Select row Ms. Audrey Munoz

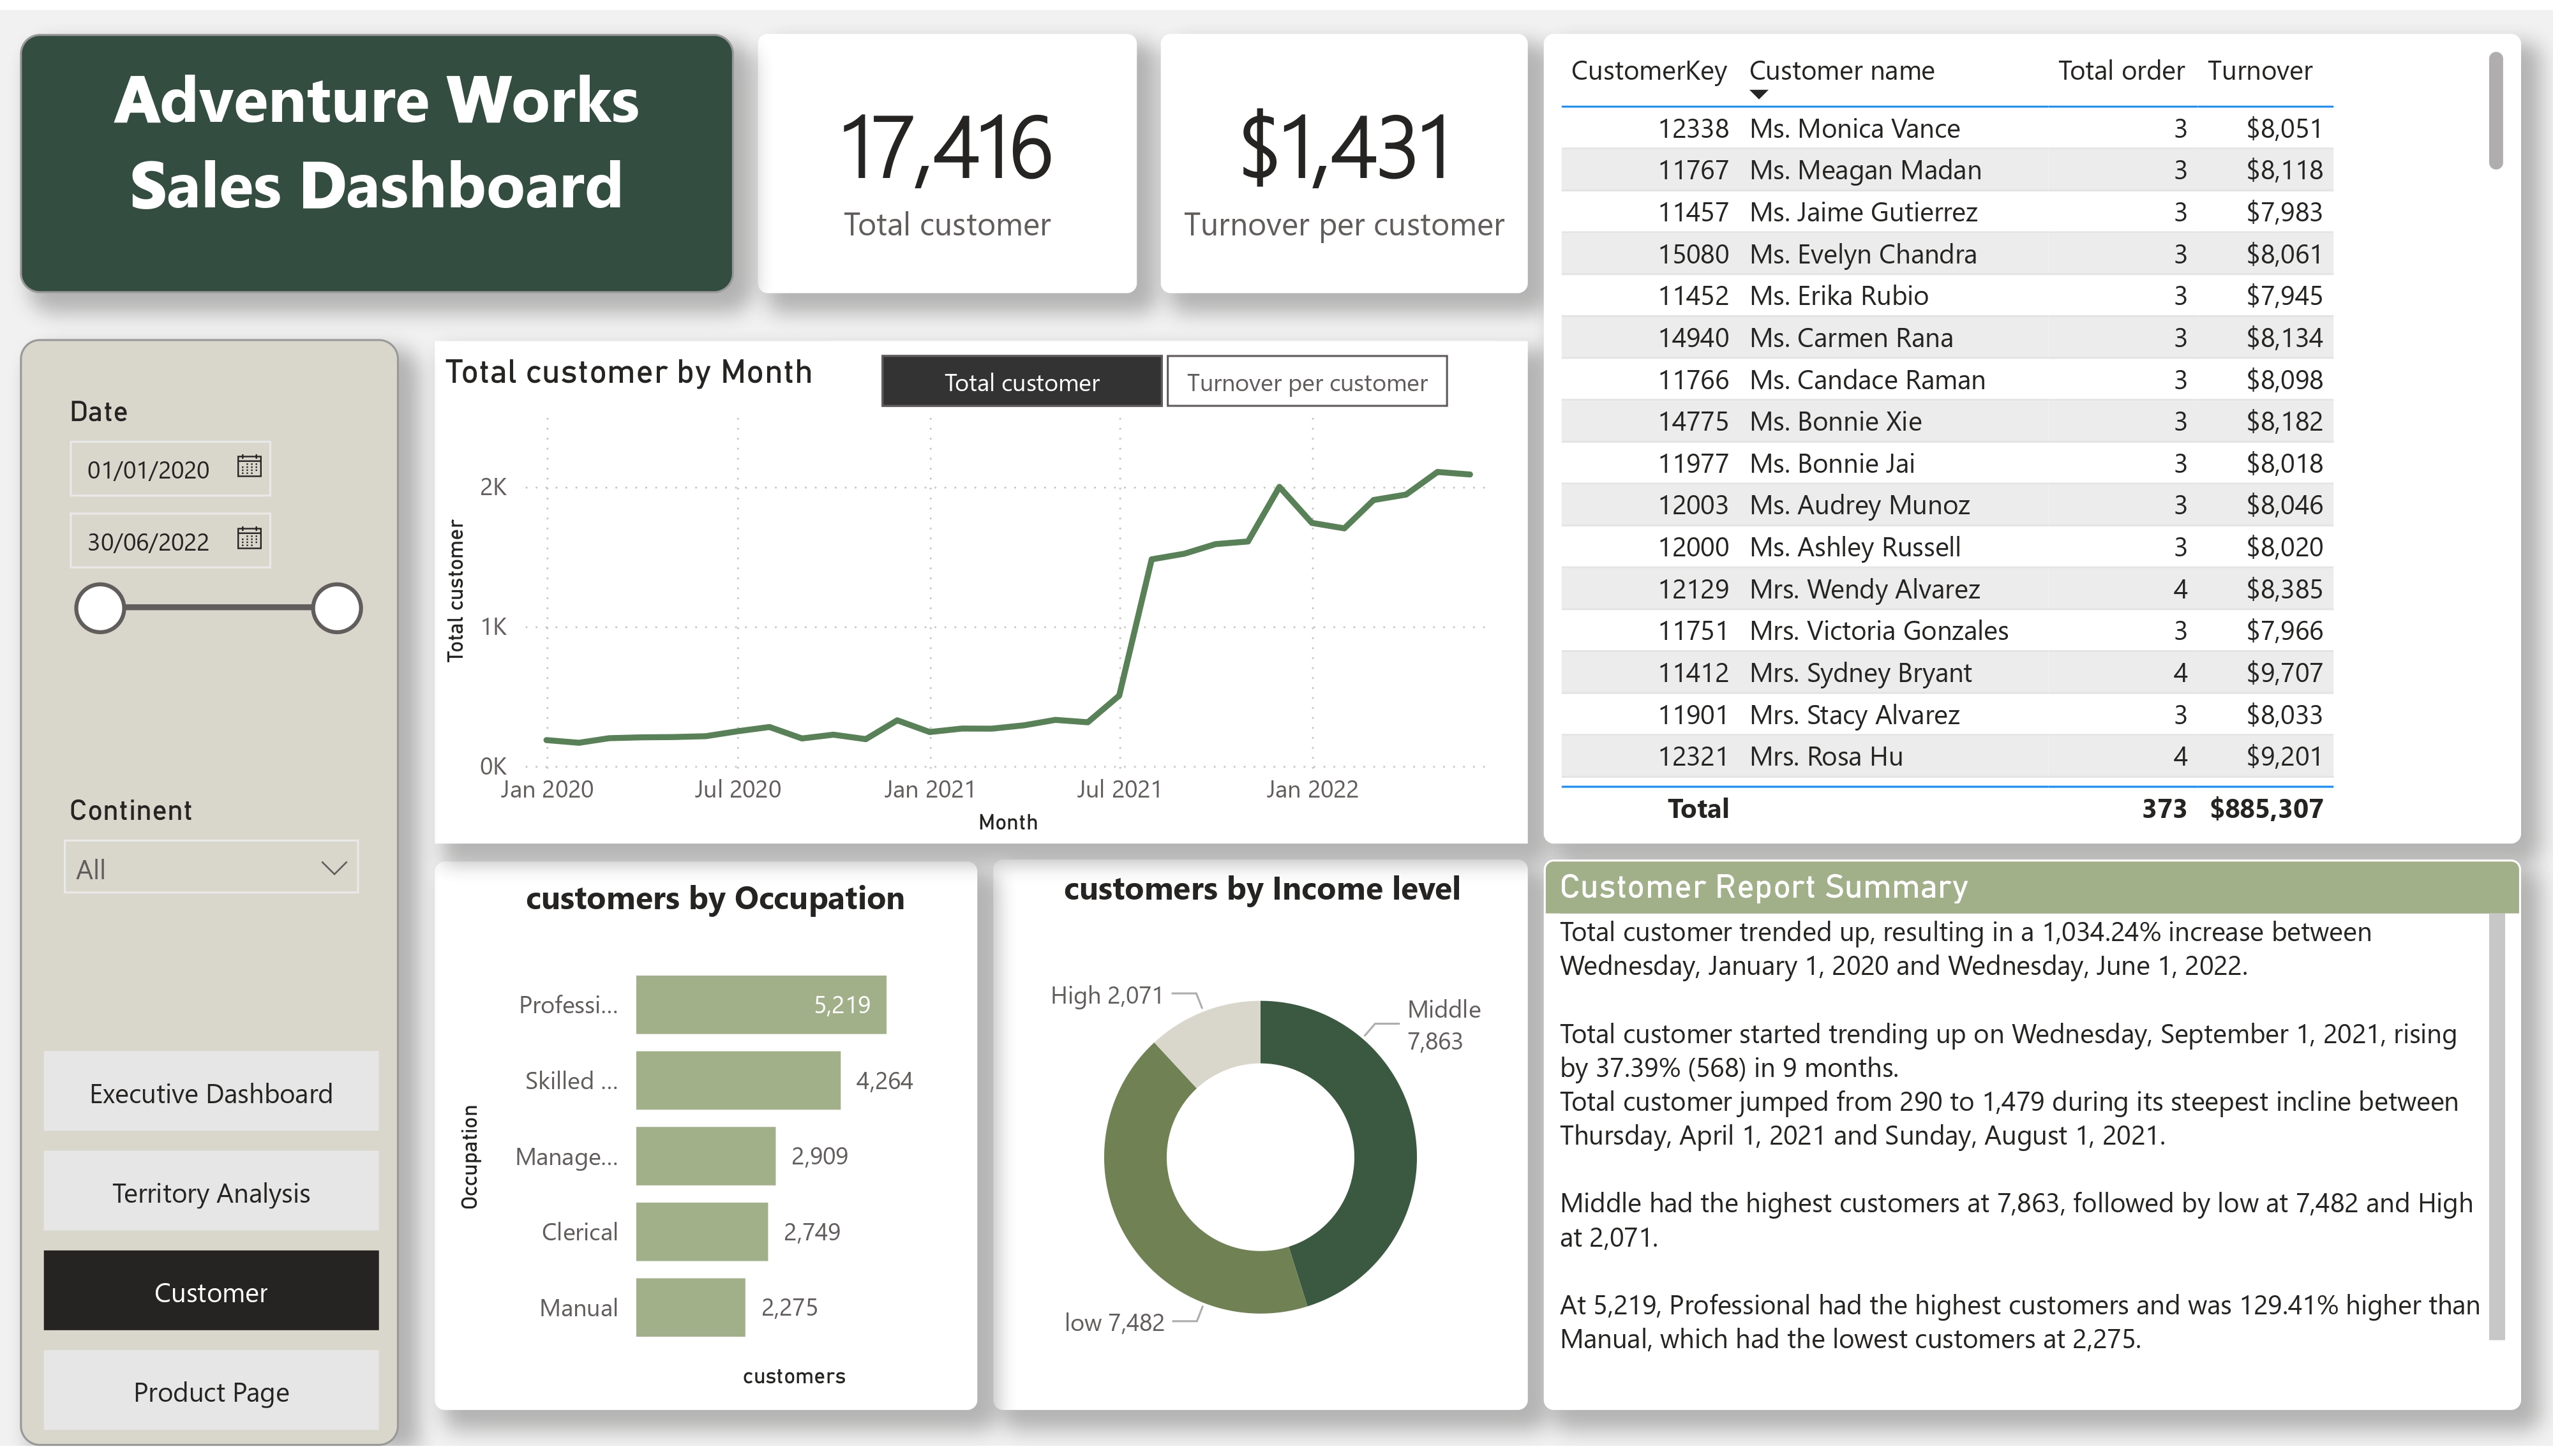tap(1946, 505)
